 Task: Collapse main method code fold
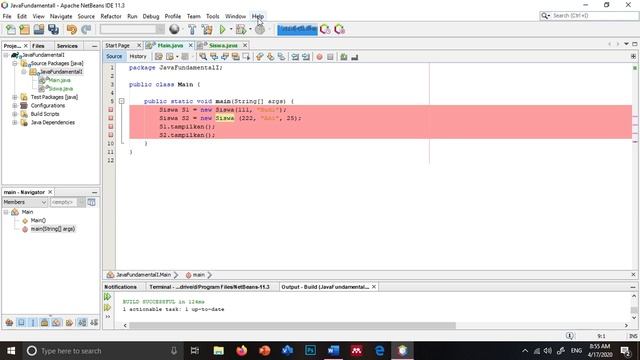(122, 101)
